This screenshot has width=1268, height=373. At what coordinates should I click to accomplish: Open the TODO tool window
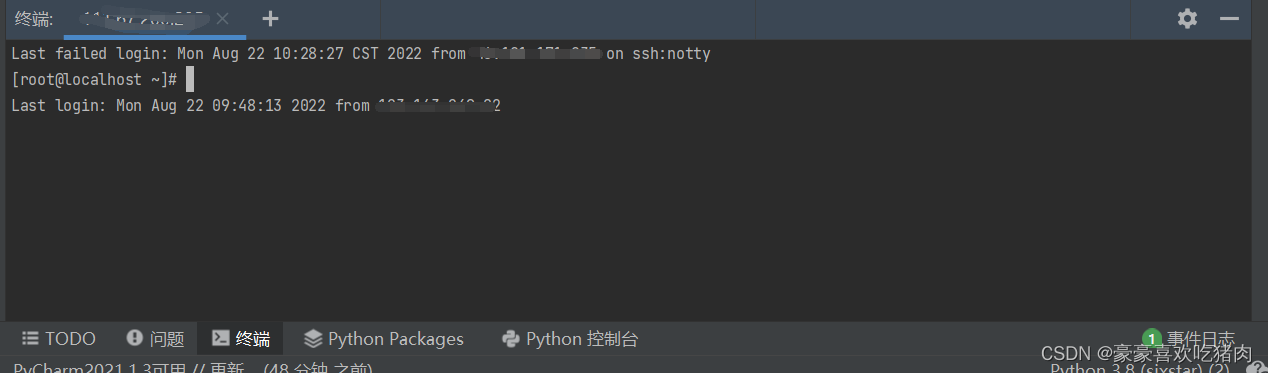click(x=59, y=339)
